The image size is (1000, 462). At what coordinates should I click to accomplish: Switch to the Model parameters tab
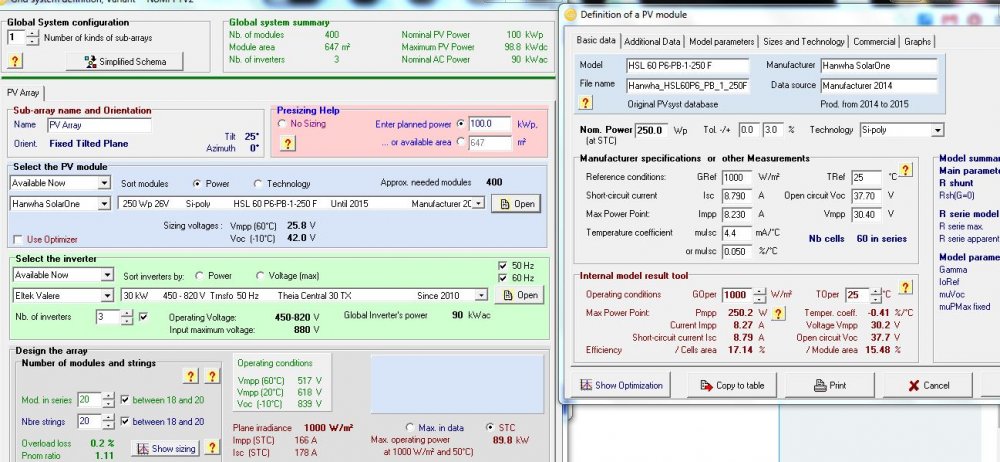(721, 41)
